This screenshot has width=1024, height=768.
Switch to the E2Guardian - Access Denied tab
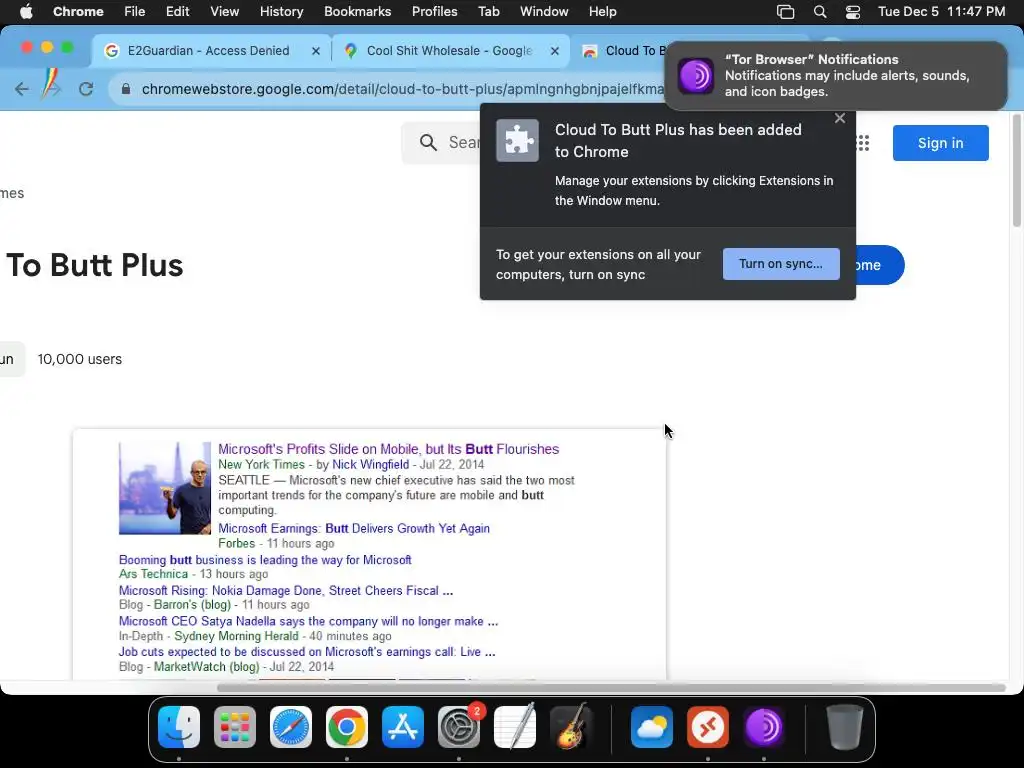[x=208, y=50]
